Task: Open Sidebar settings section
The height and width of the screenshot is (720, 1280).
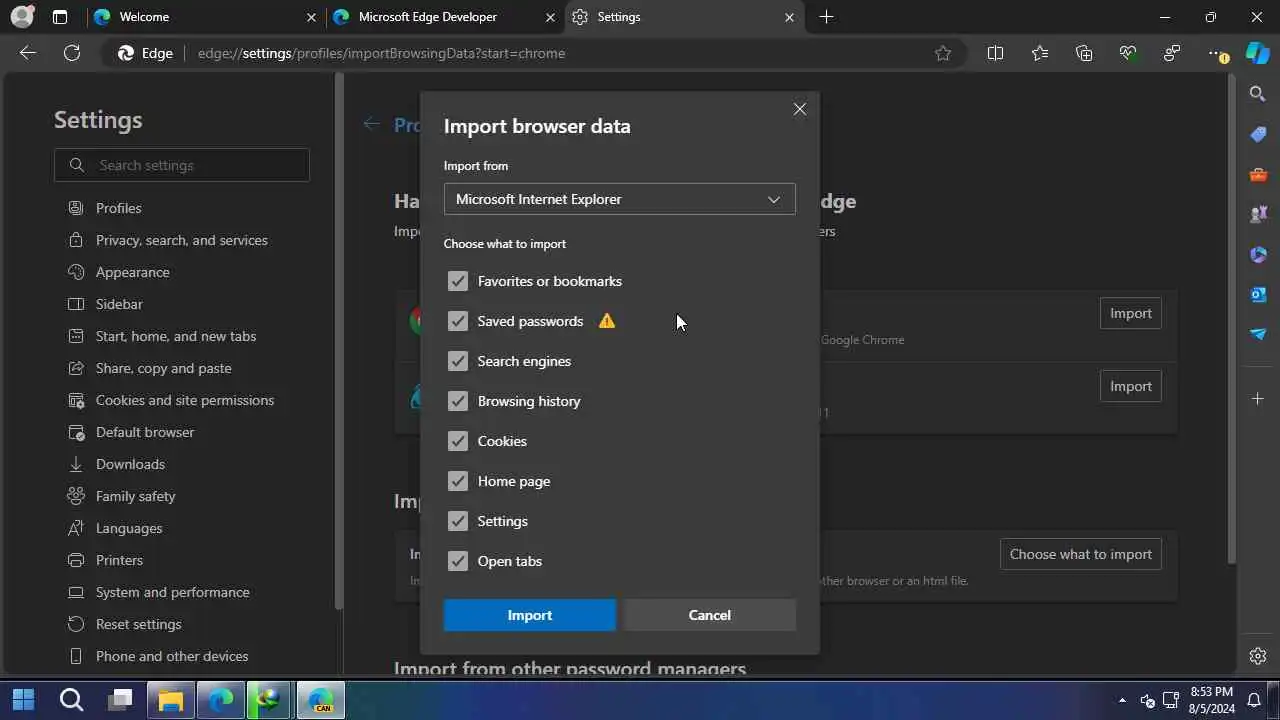Action: pos(119,304)
